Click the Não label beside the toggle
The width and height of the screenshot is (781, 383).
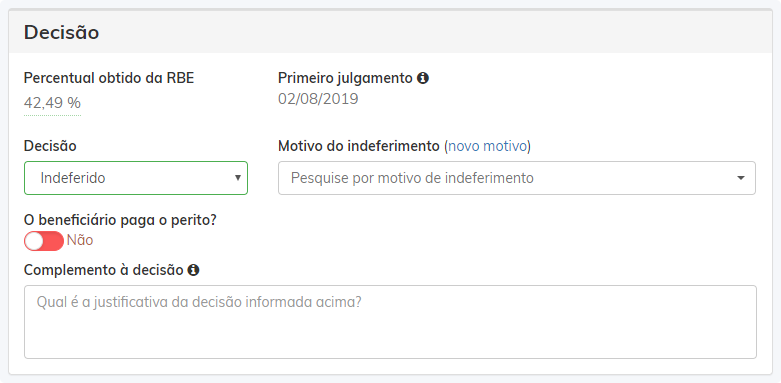pyautogui.click(x=80, y=241)
